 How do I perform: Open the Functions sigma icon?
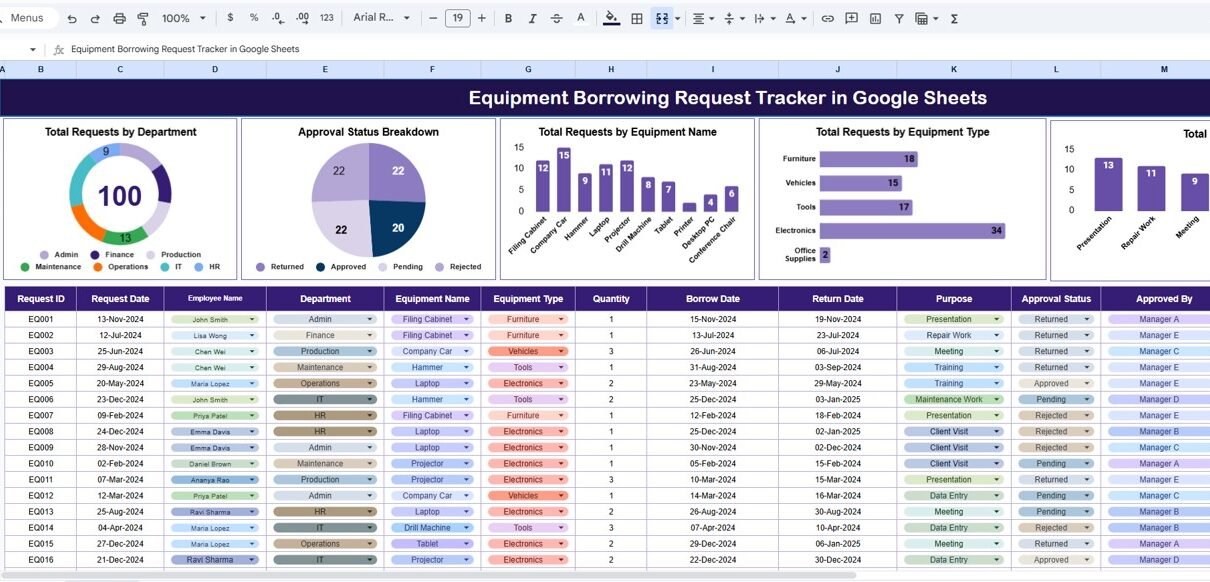click(x=954, y=18)
